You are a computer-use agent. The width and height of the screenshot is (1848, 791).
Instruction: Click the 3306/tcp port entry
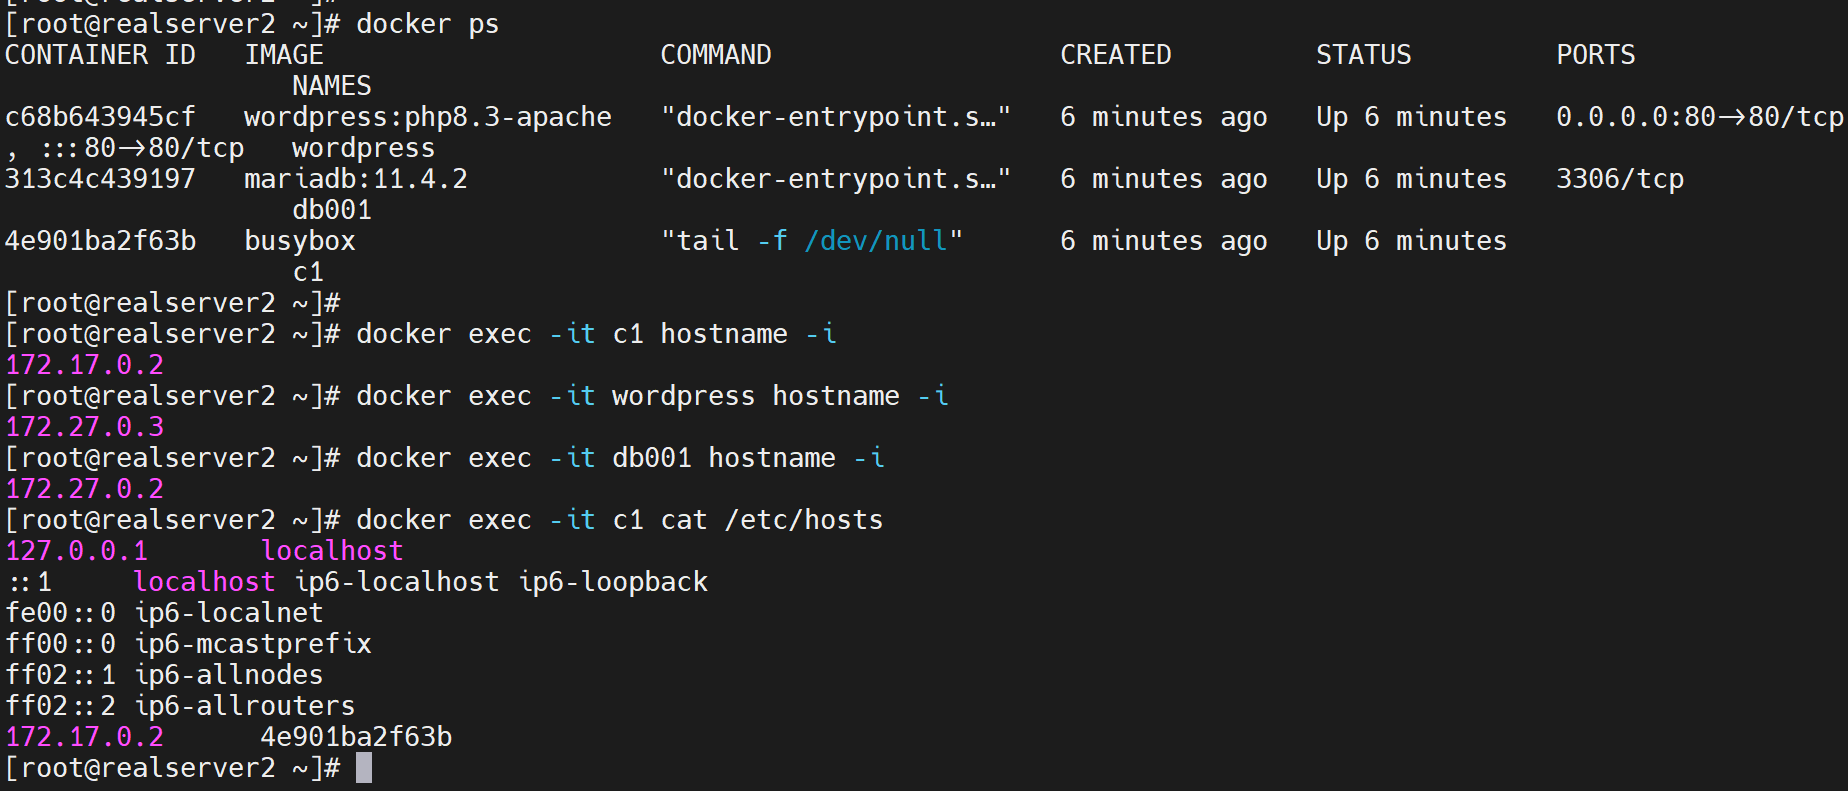tap(1619, 179)
